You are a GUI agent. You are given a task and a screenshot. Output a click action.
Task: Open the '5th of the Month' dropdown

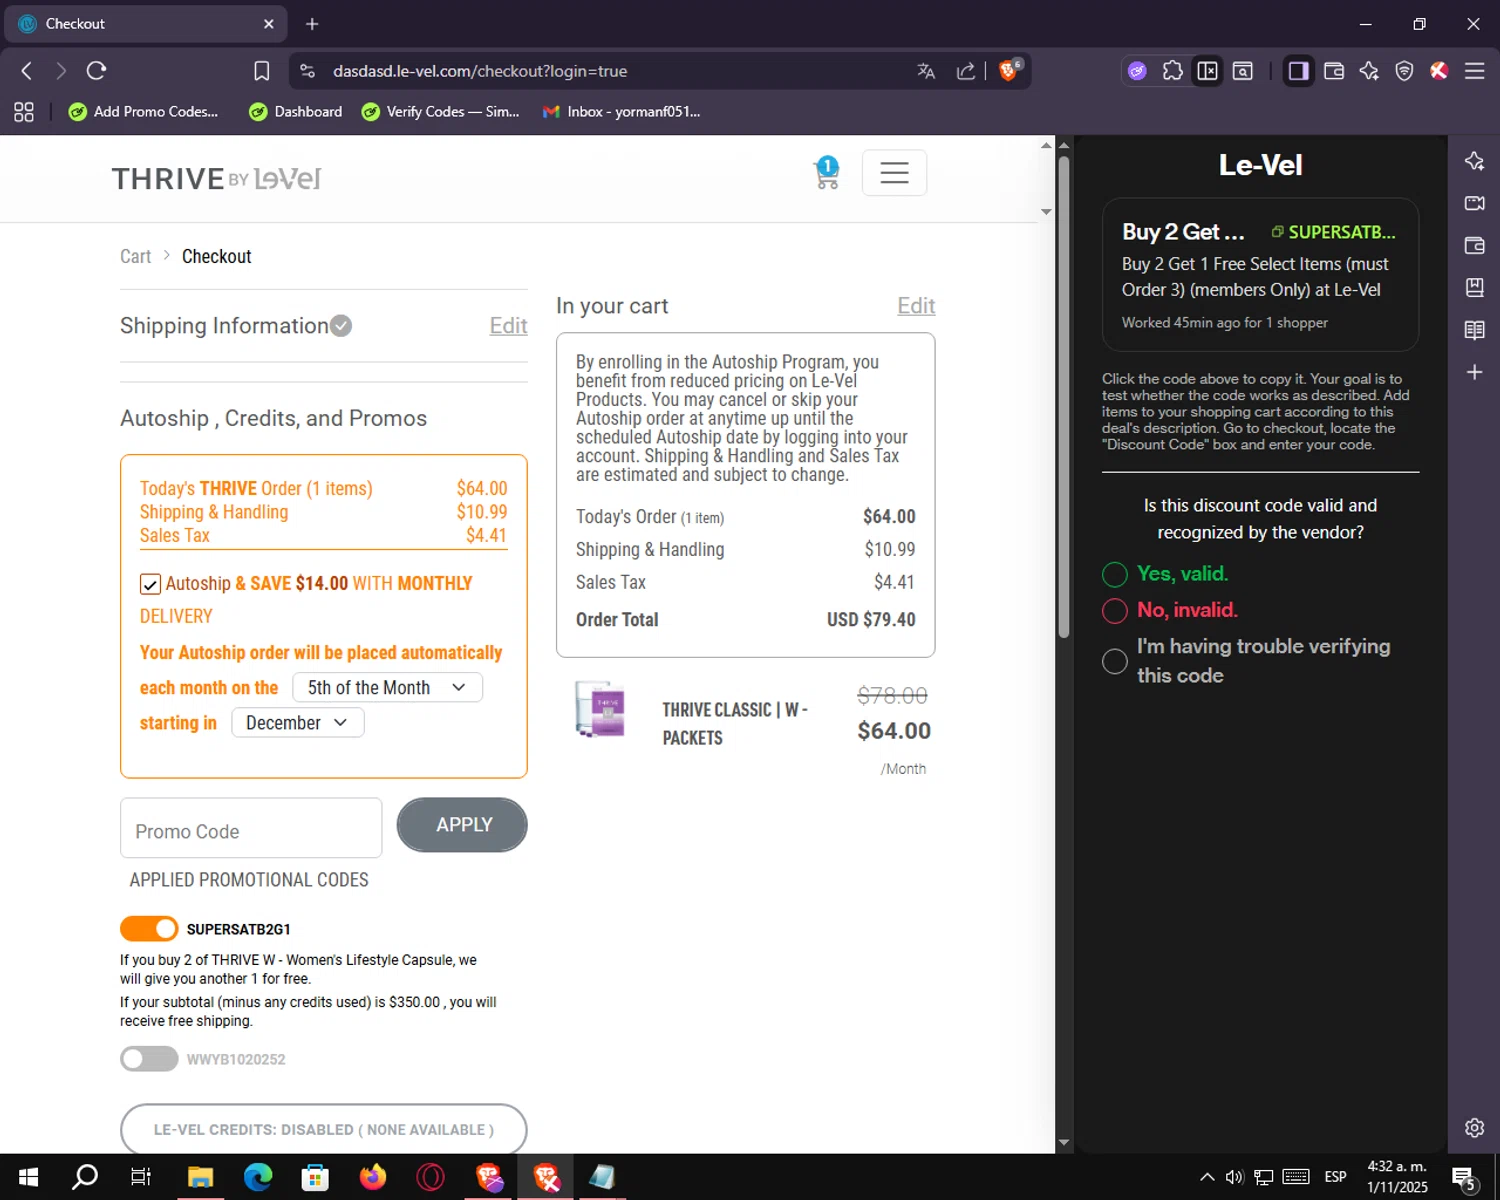387,688
